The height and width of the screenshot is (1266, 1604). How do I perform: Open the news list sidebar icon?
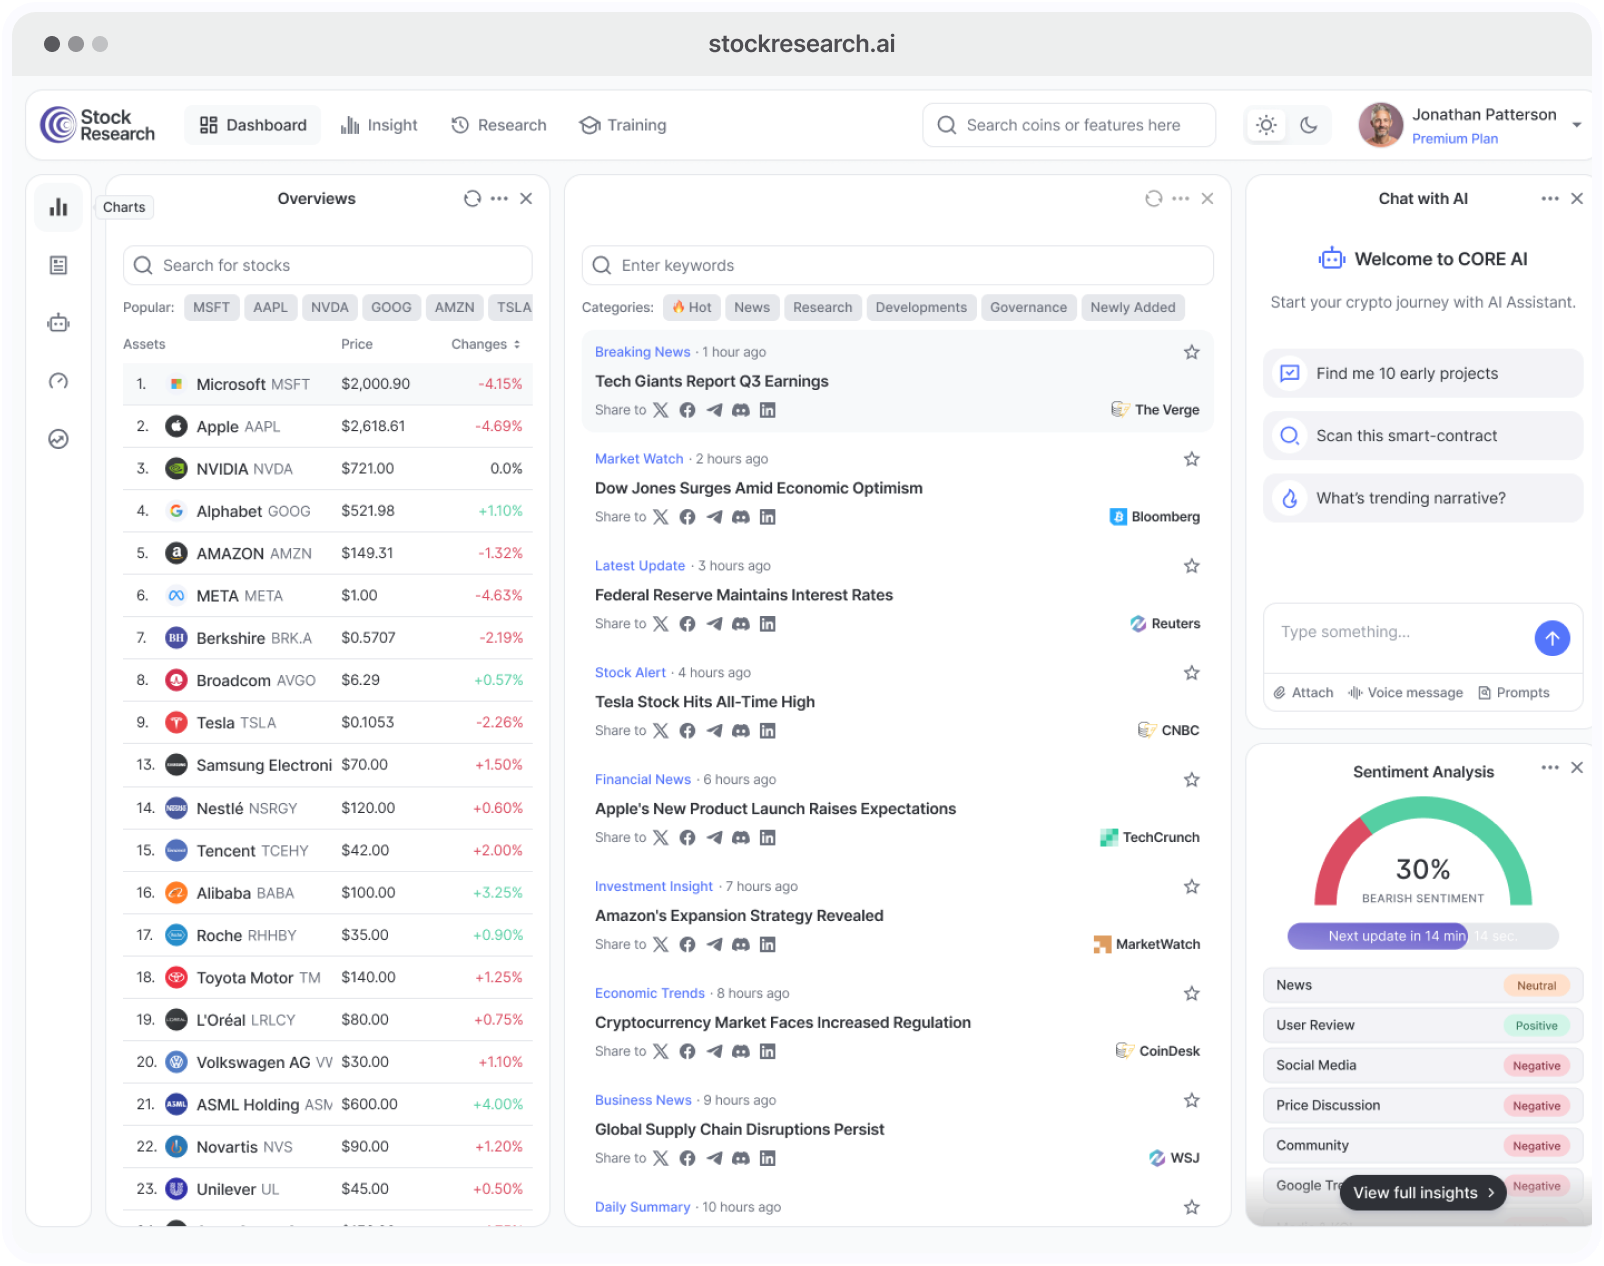(58, 265)
